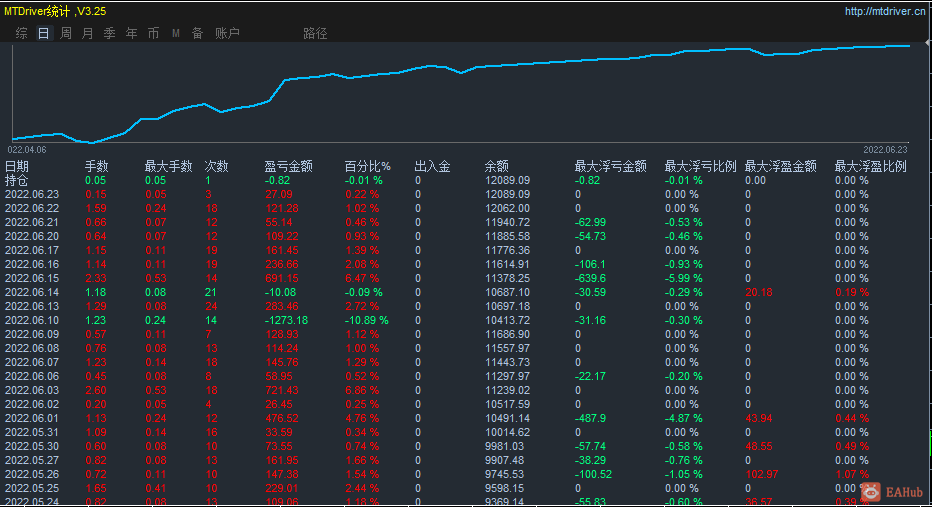
Task: Select the 账户 account tab
Action: point(228,33)
